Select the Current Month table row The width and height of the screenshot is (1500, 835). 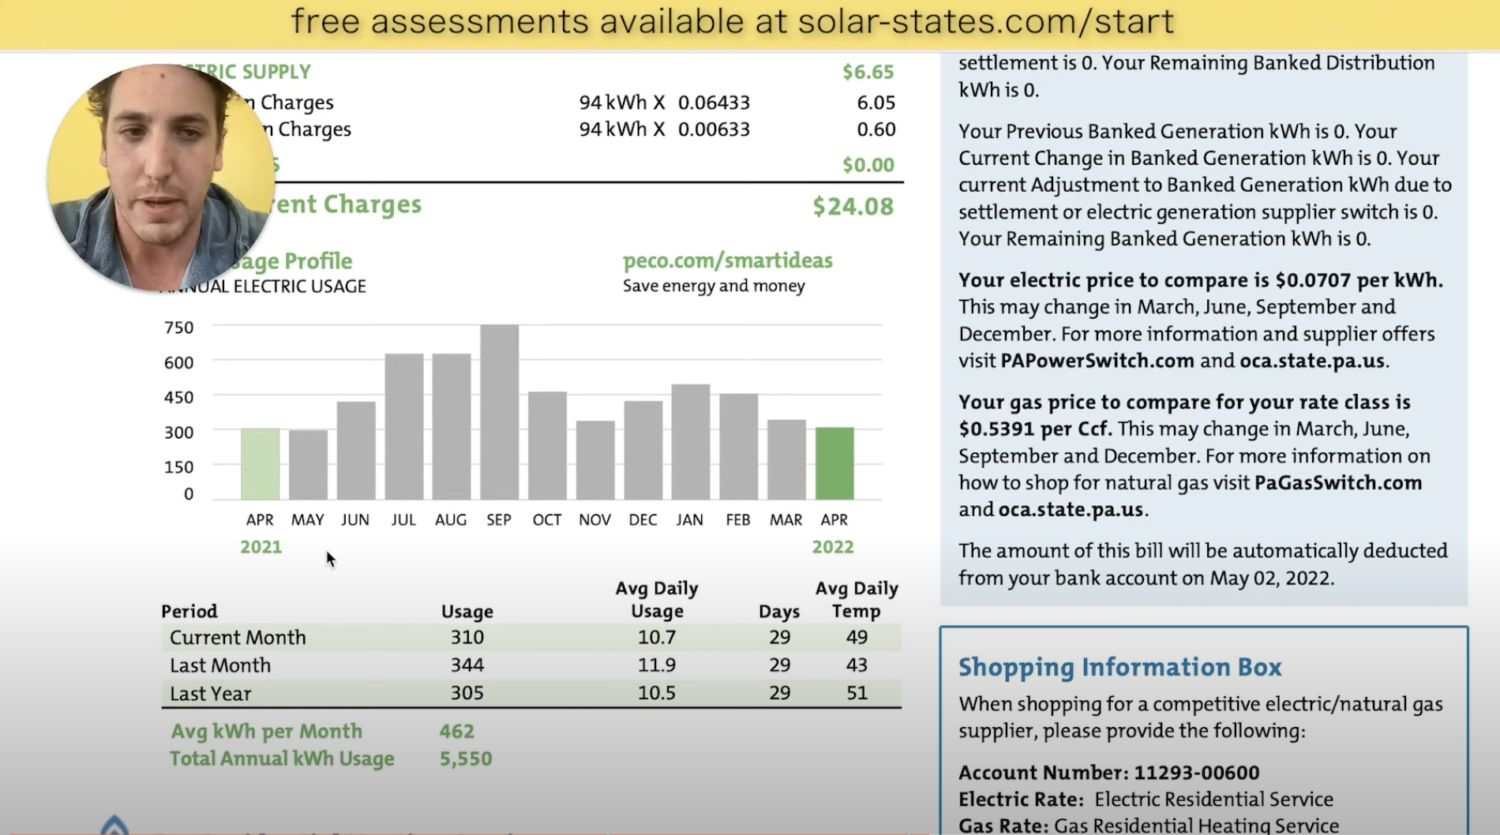click(530, 638)
